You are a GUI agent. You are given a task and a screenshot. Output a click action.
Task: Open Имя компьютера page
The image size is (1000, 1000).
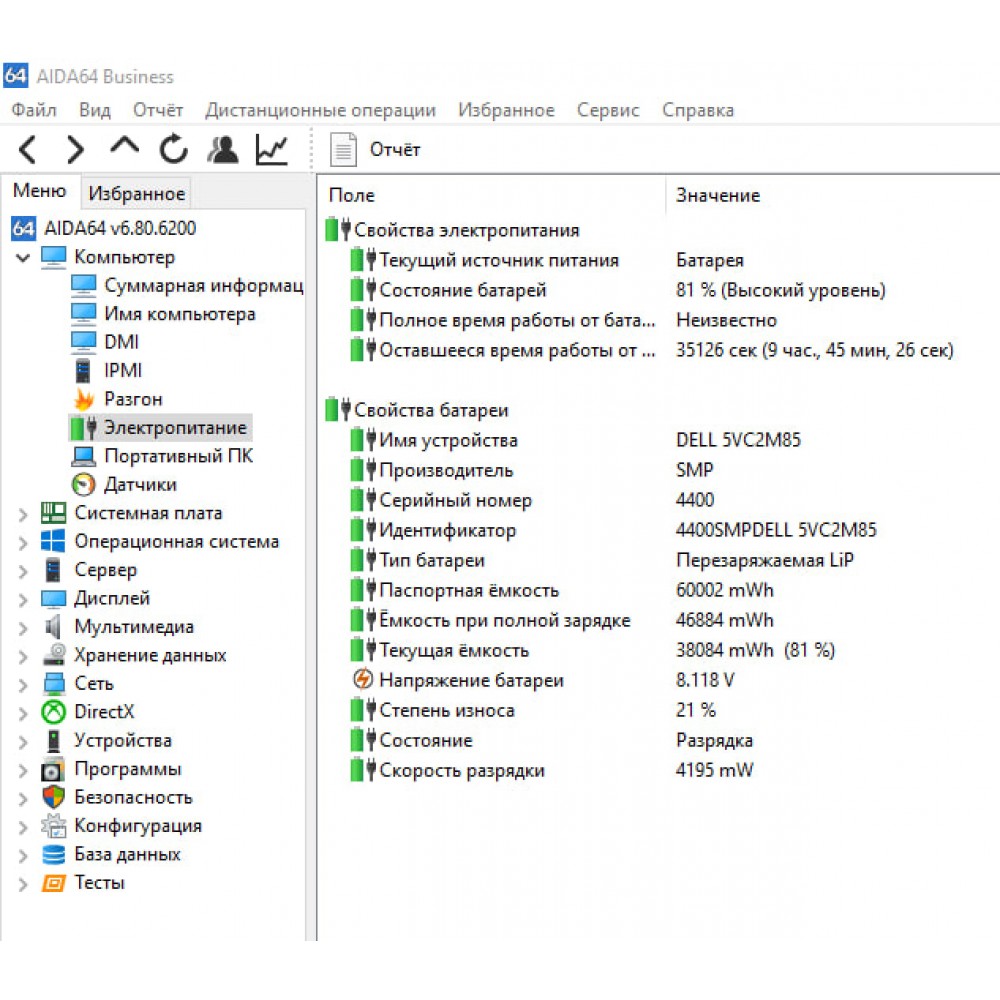[x=163, y=314]
